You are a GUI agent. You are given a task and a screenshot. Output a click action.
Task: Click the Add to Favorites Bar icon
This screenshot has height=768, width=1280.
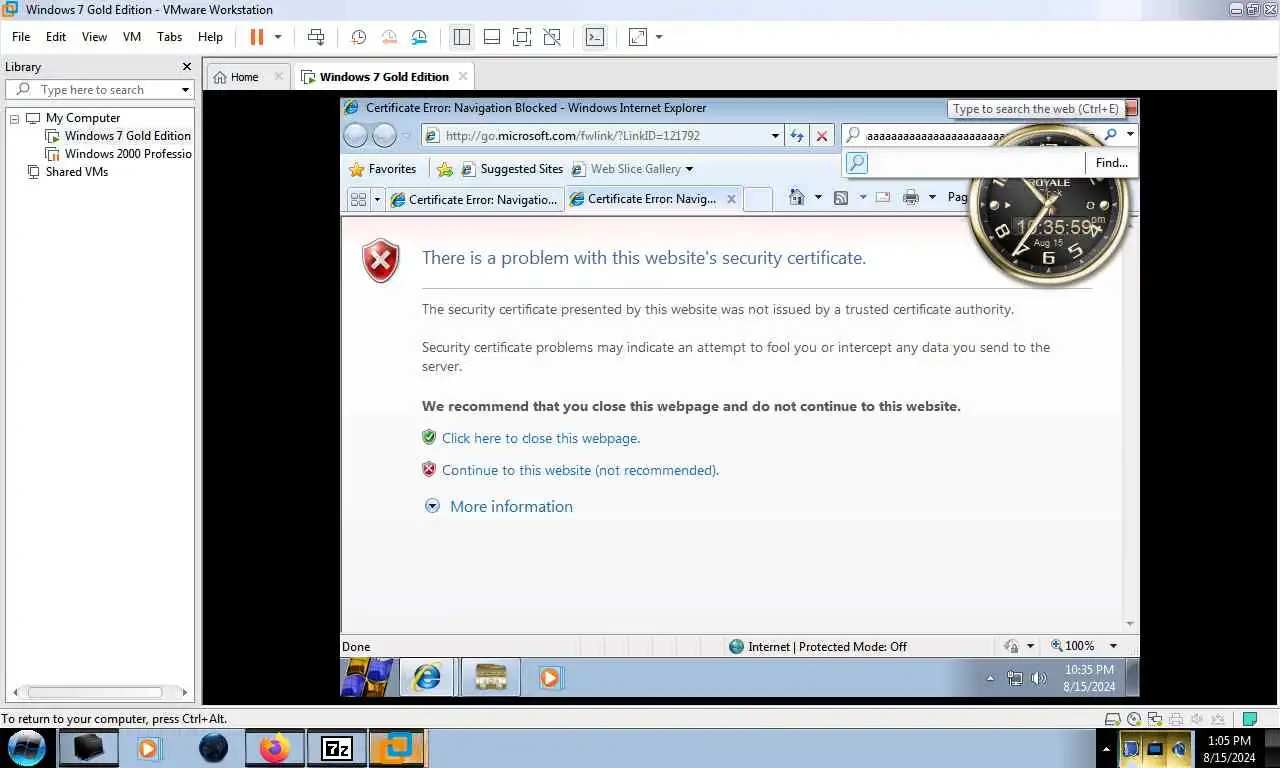(445, 169)
